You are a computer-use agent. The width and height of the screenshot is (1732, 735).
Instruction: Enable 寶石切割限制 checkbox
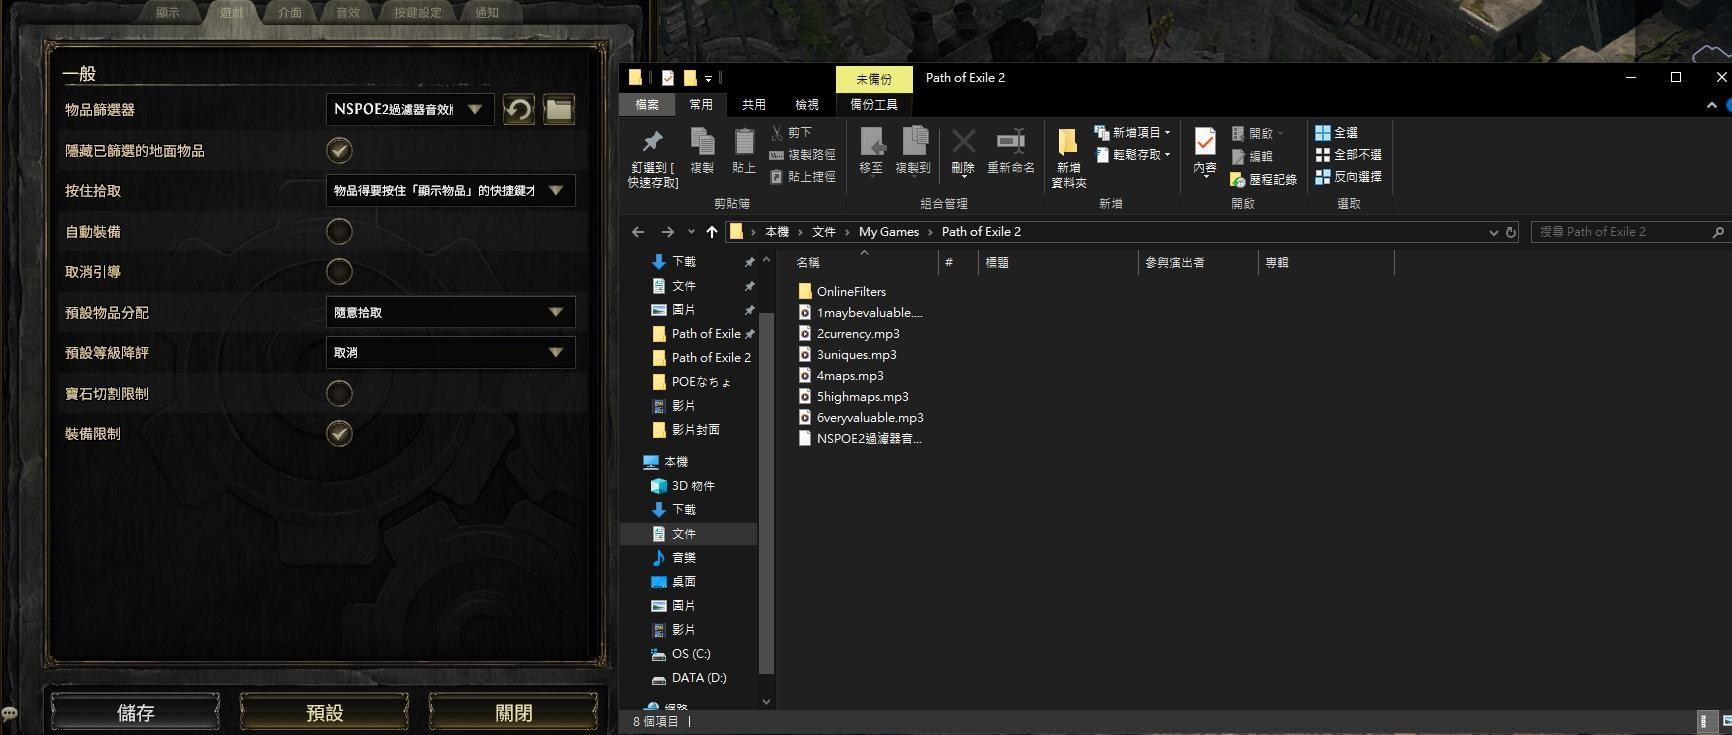[x=339, y=393]
